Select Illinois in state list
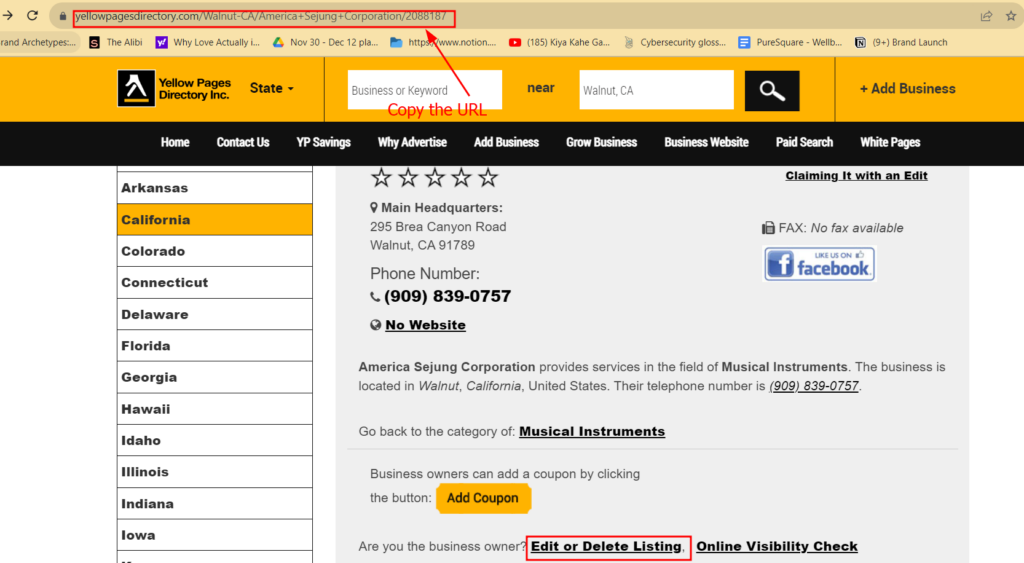1024x563 pixels. [215, 472]
